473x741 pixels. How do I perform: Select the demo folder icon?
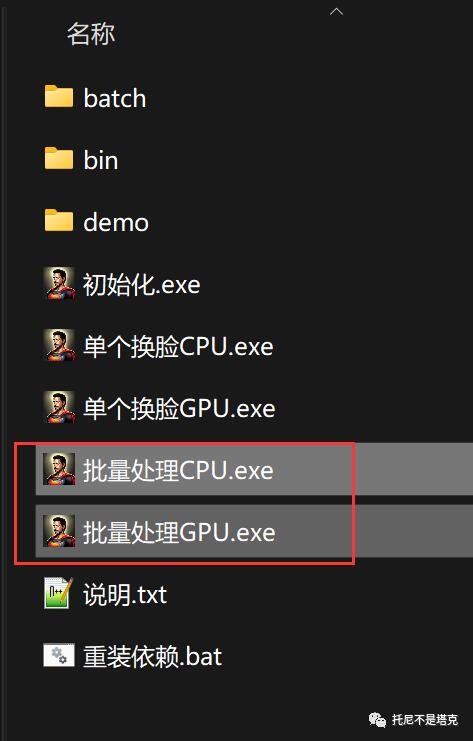coord(59,221)
